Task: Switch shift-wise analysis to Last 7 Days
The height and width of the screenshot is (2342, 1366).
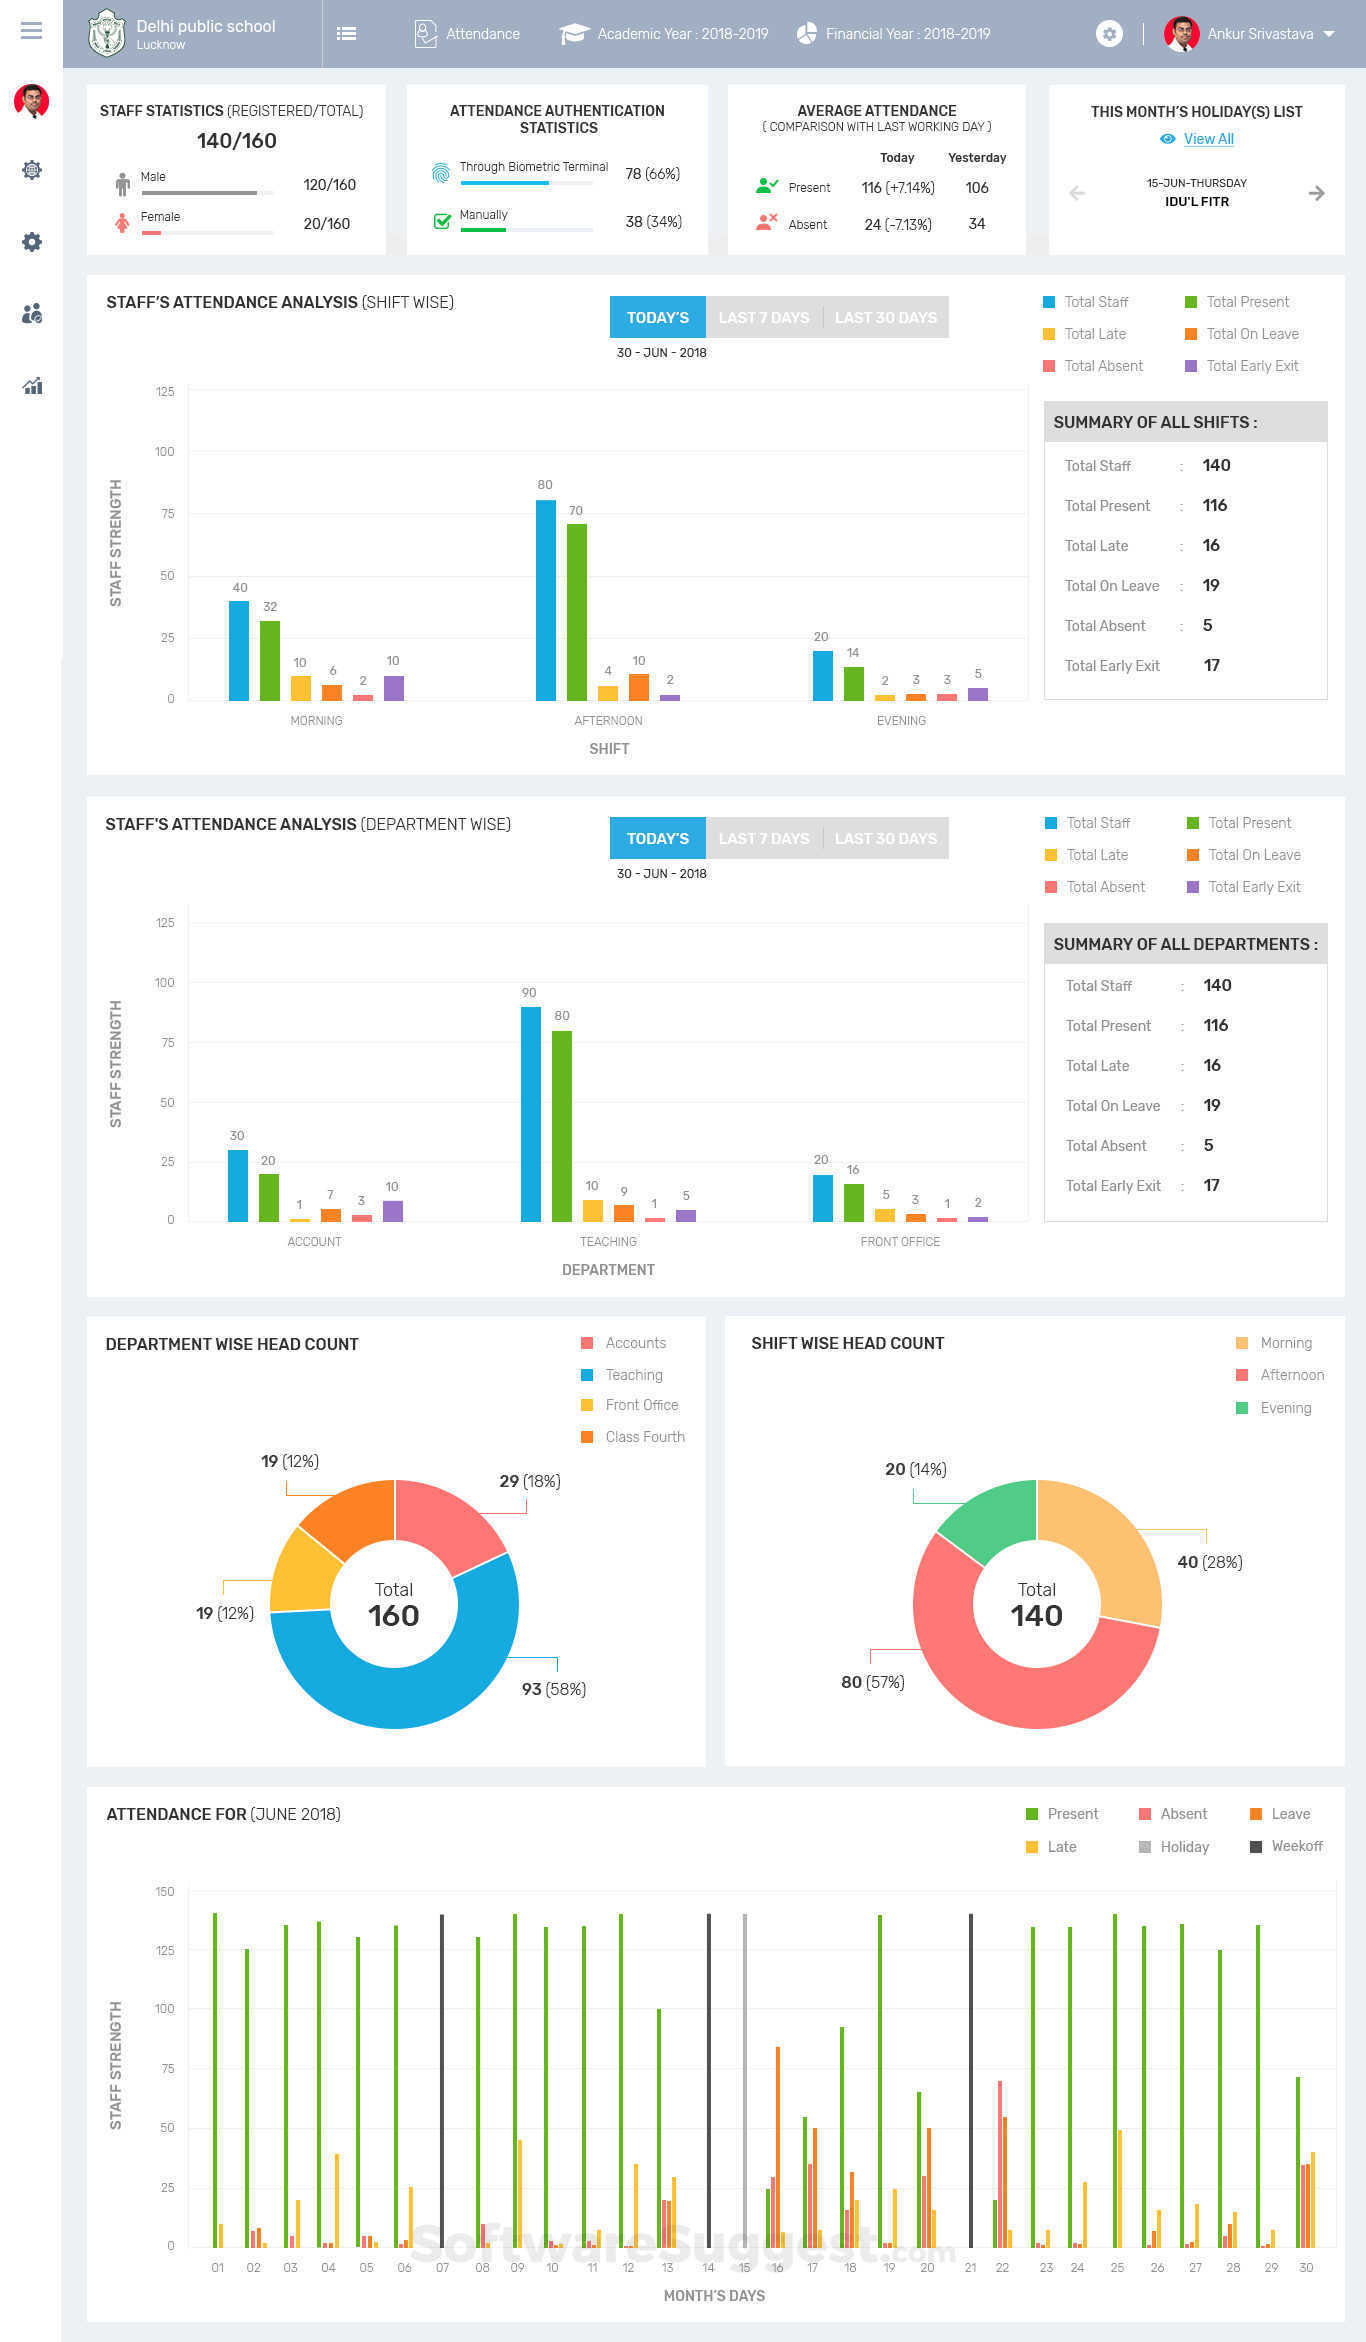Action: [764, 317]
